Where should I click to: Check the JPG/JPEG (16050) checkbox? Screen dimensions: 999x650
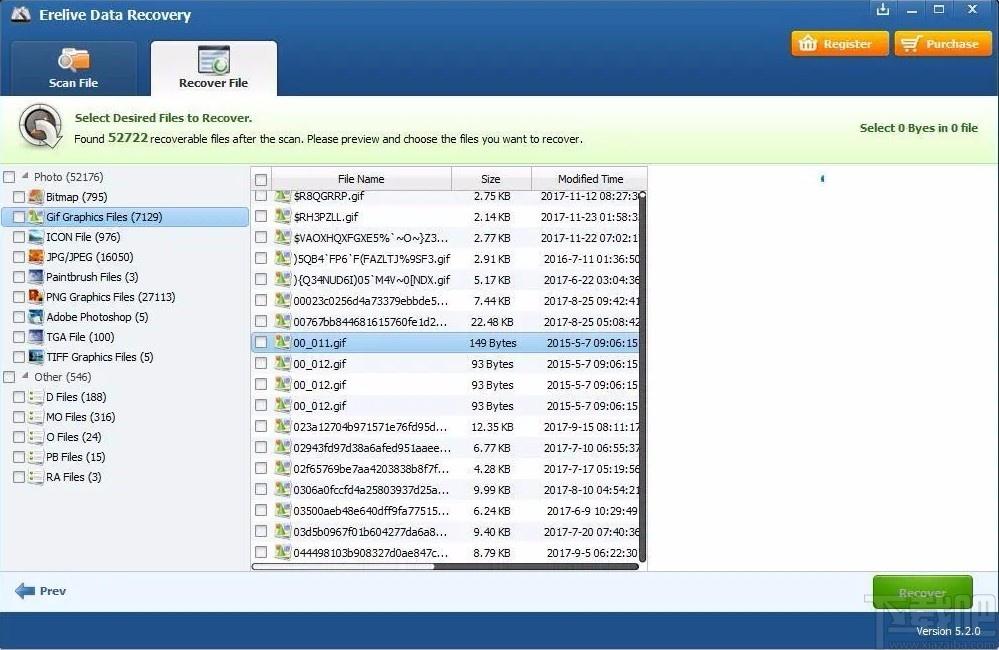[x=19, y=257]
